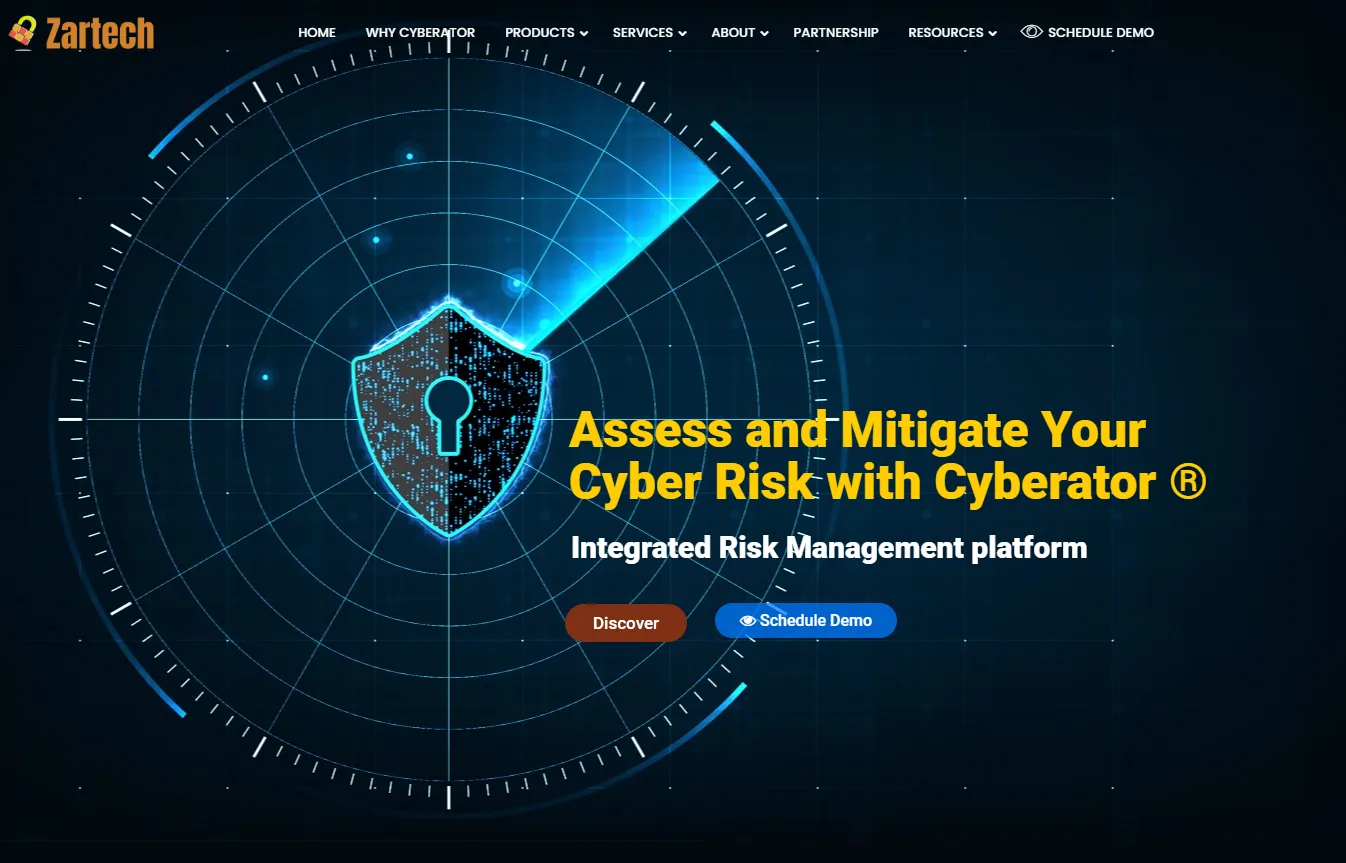1346x863 pixels.
Task: Open the WHY CYBERATOR page
Action: point(420,32)
